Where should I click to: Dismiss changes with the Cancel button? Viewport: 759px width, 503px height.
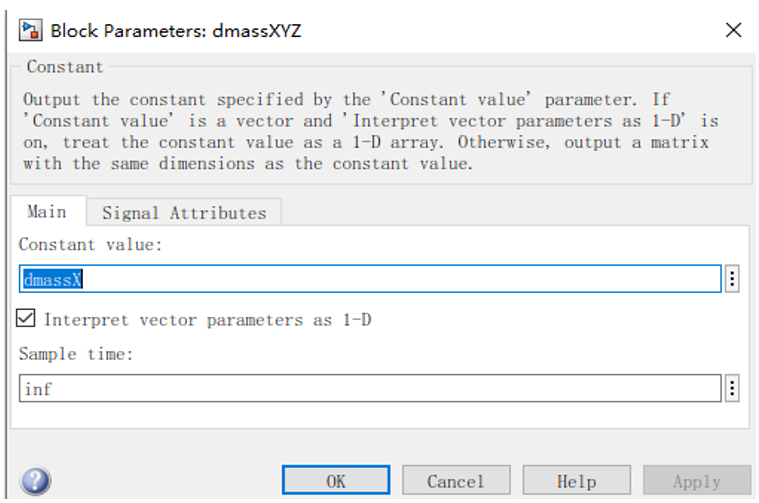(456, 480)
